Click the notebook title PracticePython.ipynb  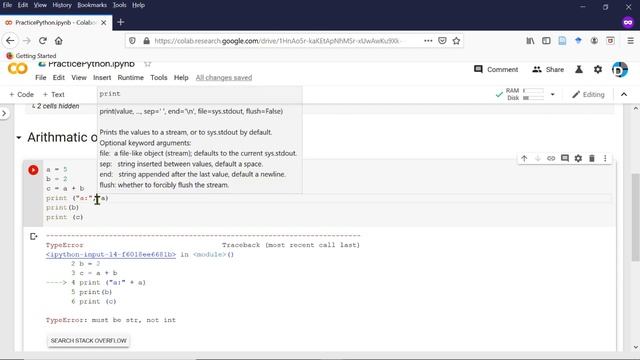(x=91, y=64)
